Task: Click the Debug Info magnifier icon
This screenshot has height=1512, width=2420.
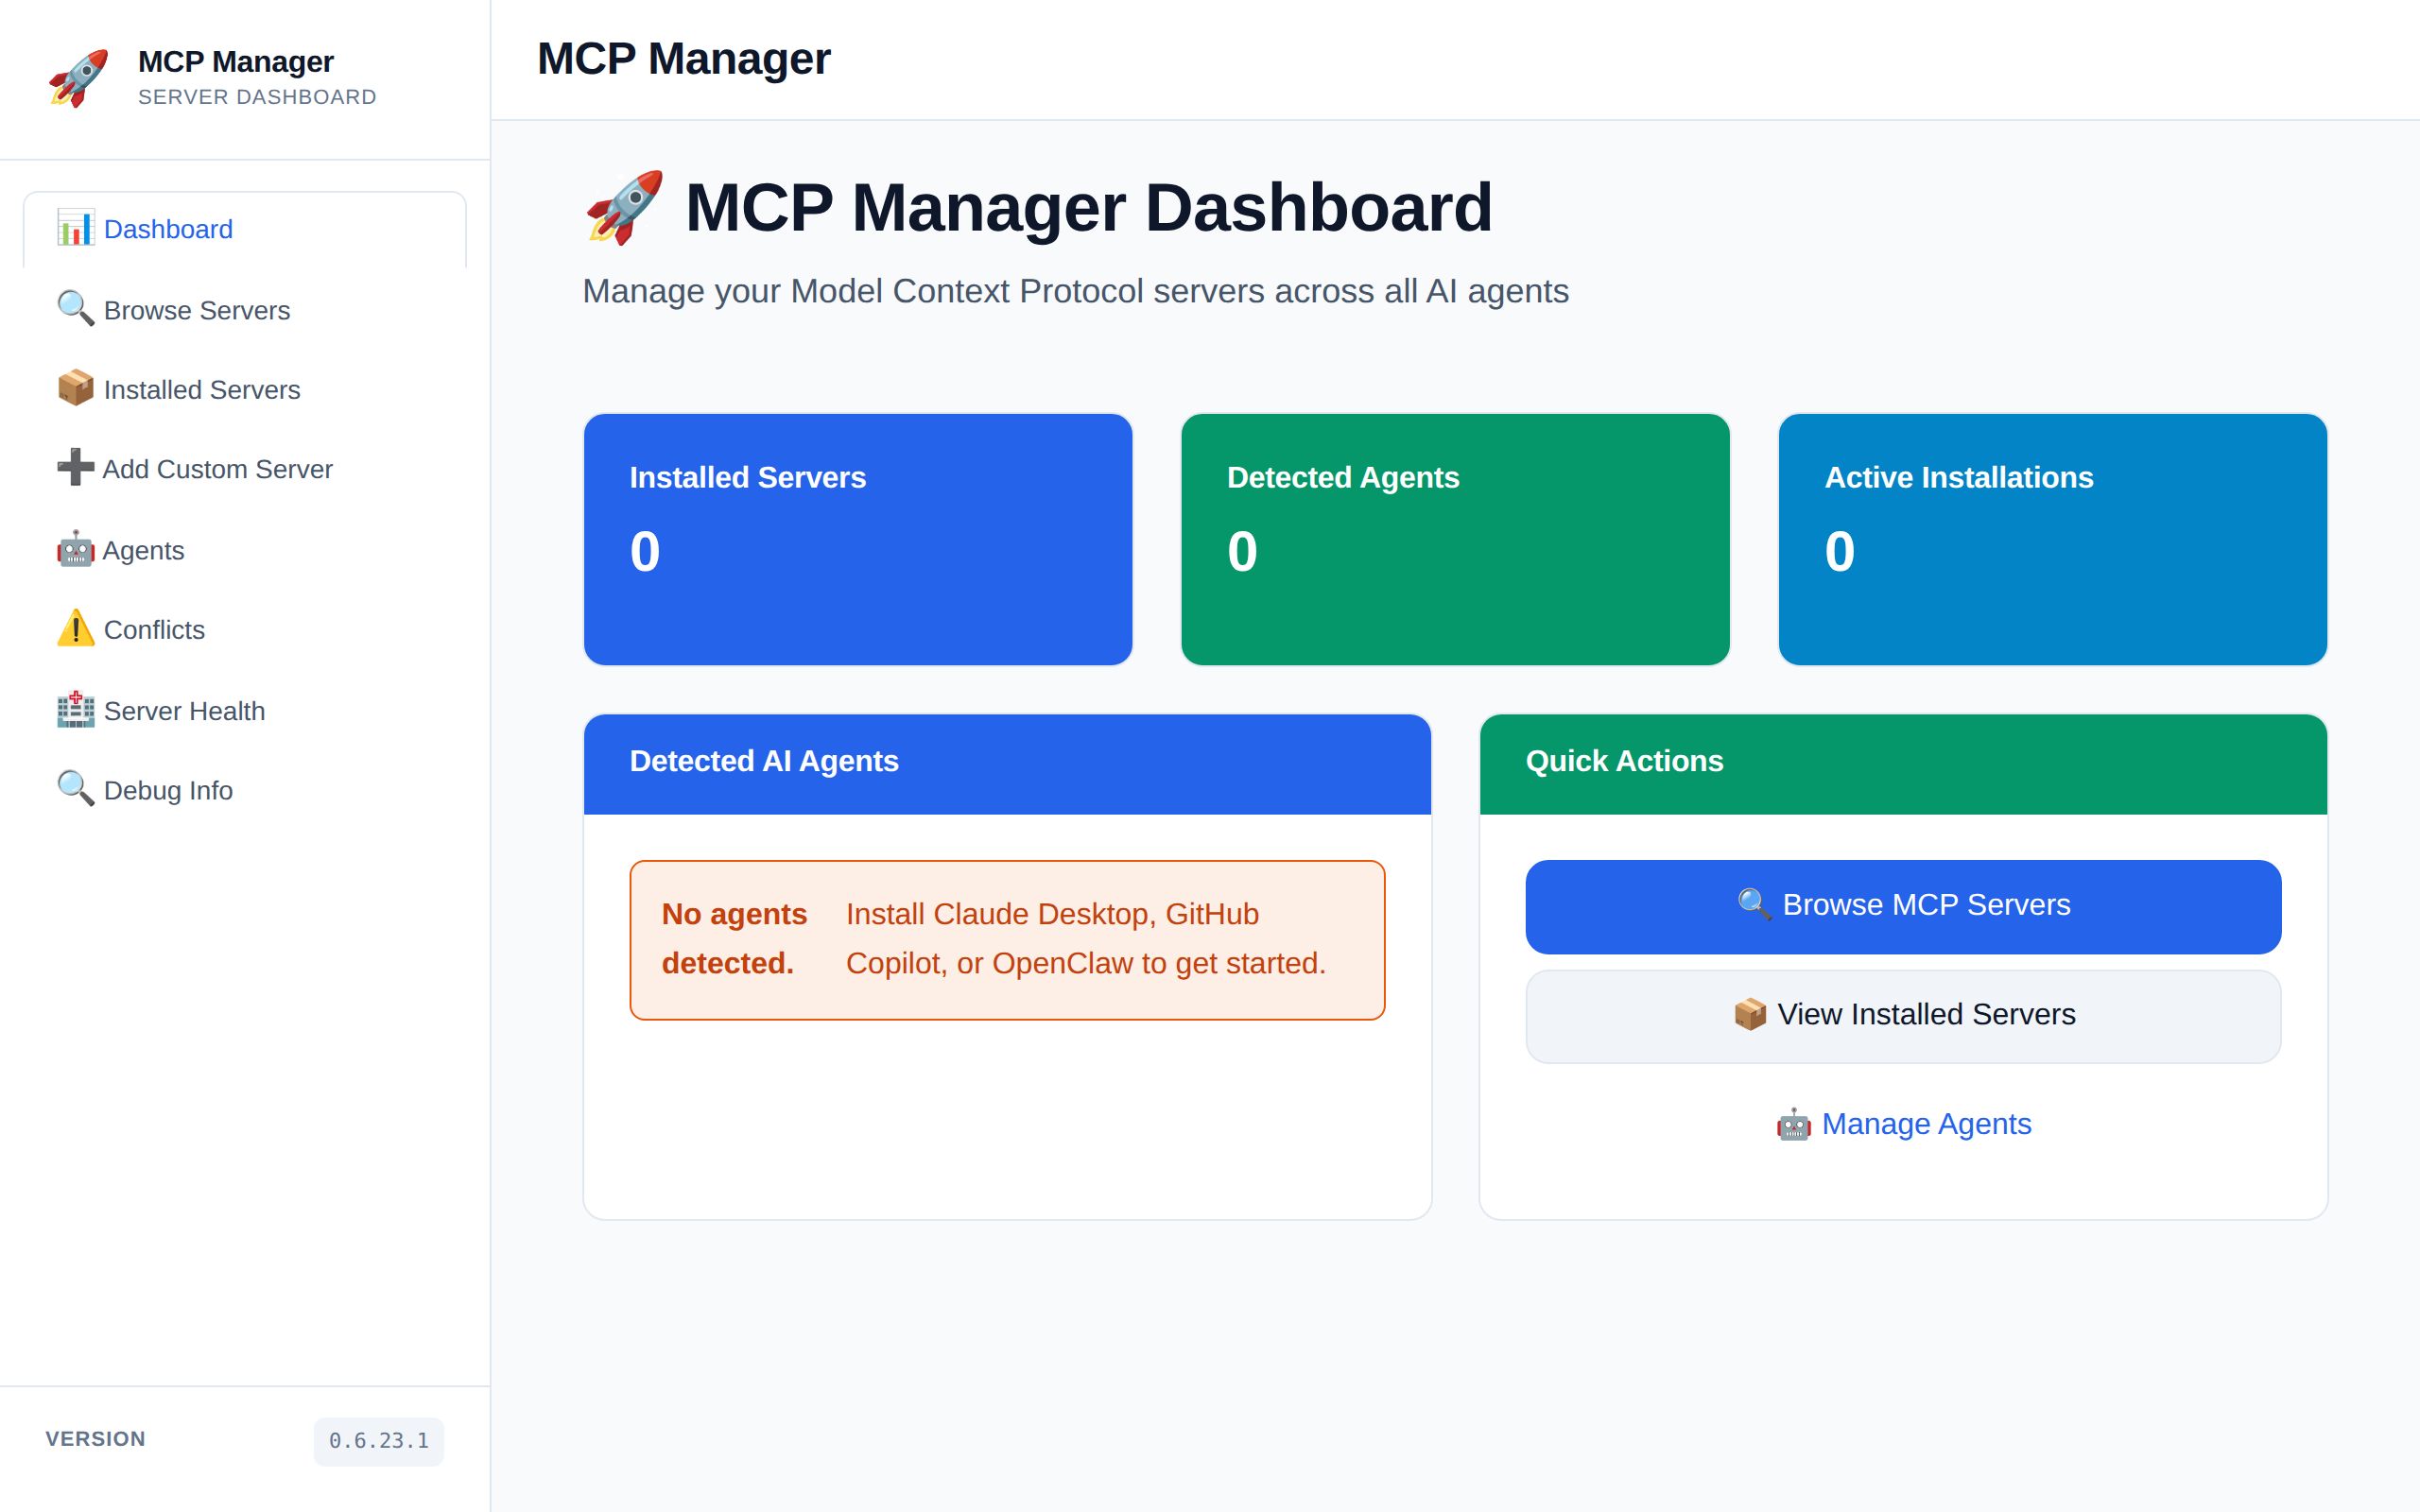Action: 76,789
